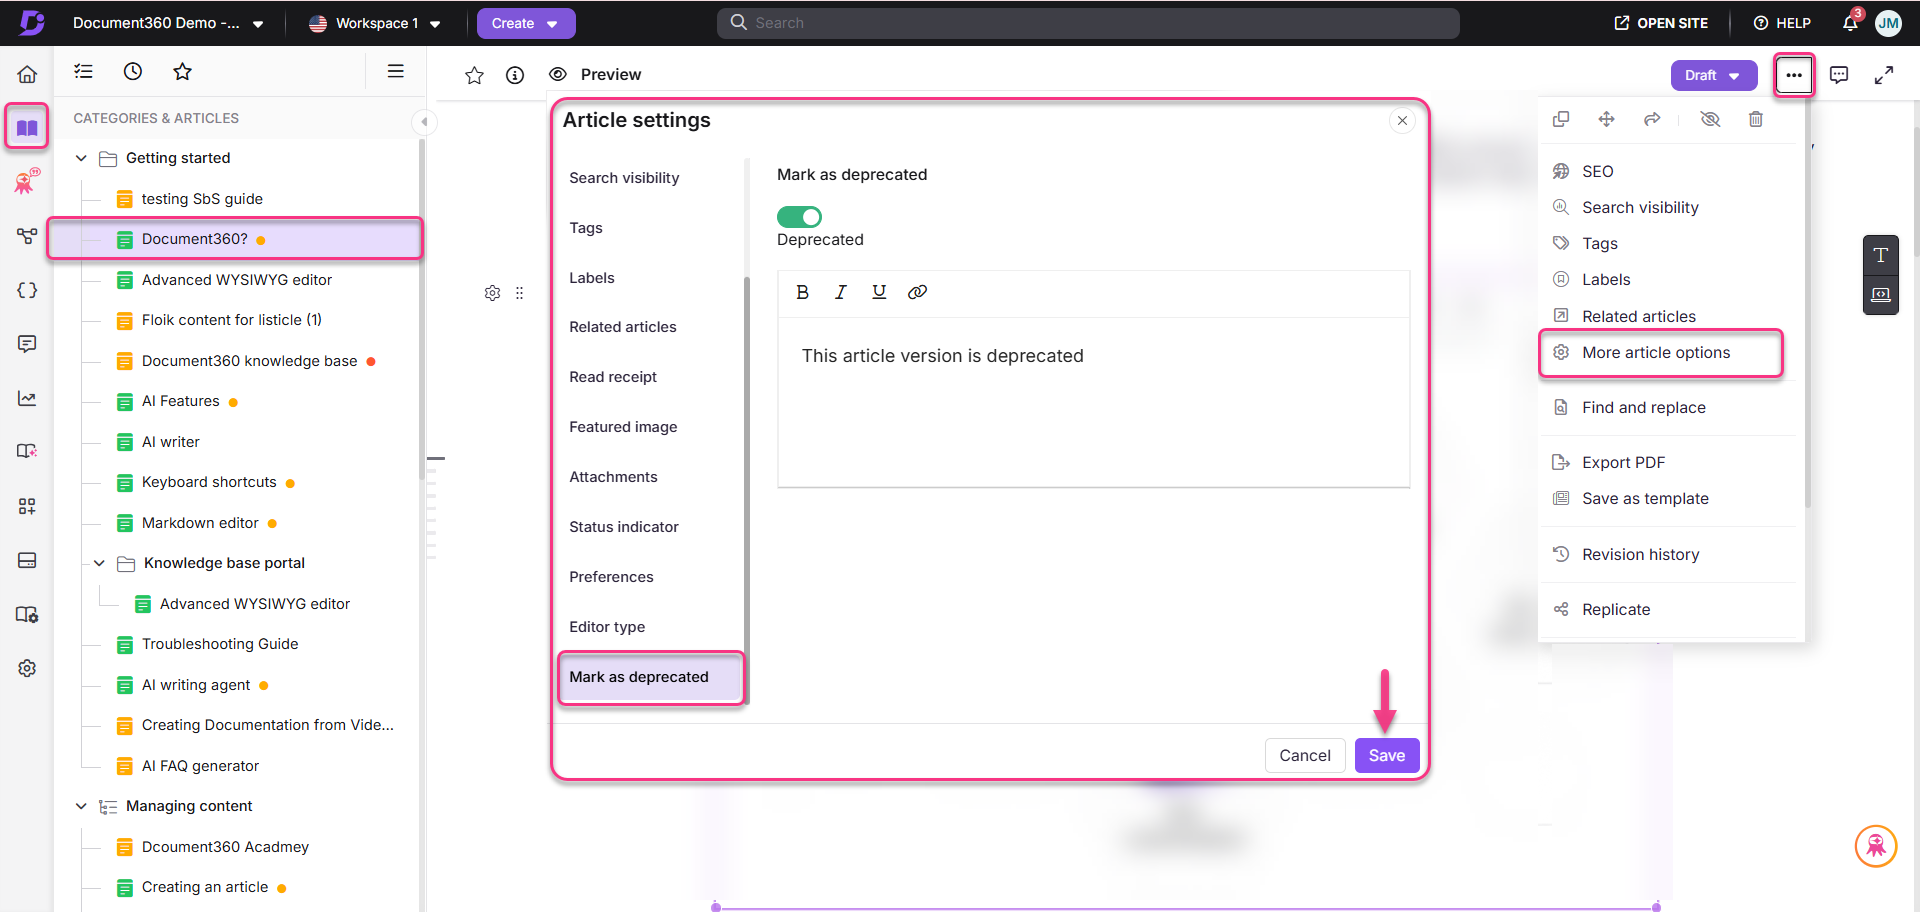The image size is (1920, 912).
Task: Apply bold in the deprecated message editor
Action: [x=802, y=292]
